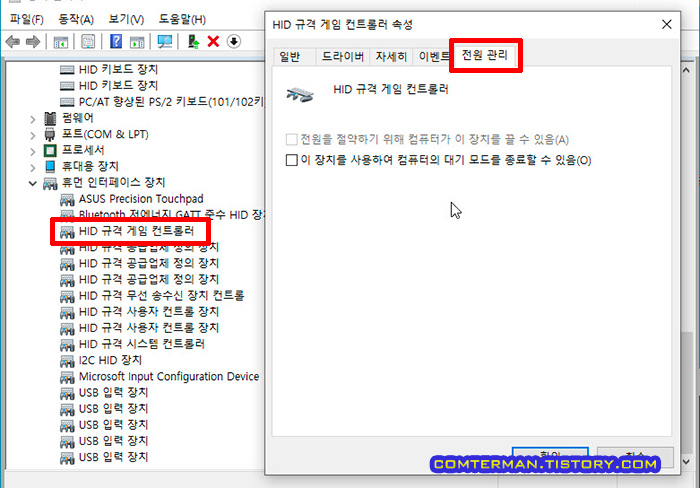Click the 휴먼 인터페이스 장치 category icon
This screenshot has height=488, width=700.
(50, 183)
